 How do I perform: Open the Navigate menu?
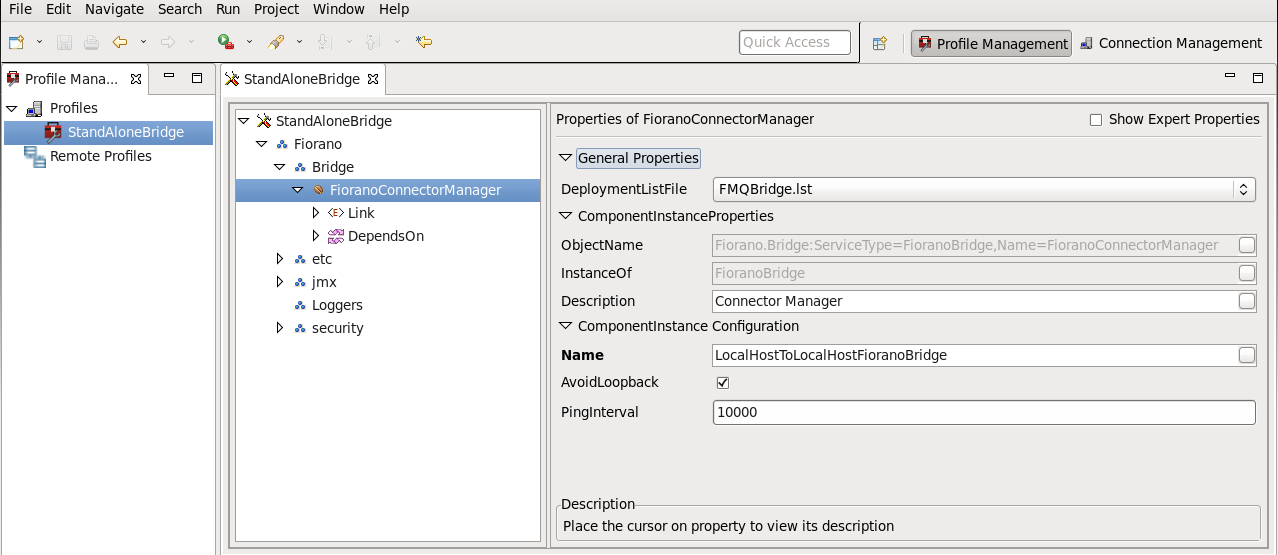click(x=114, y=9)
